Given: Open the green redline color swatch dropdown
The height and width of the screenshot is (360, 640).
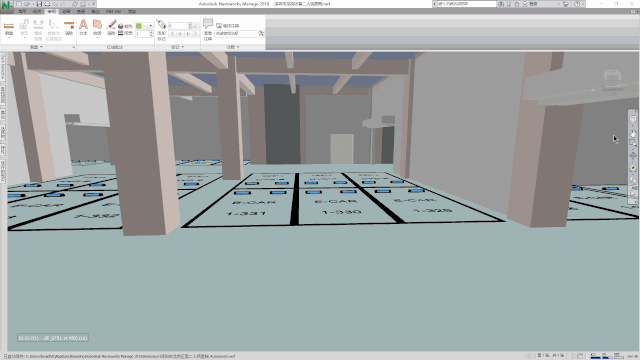Looking at the screenshot, I should pyautogui.click(x=144, y=26).
